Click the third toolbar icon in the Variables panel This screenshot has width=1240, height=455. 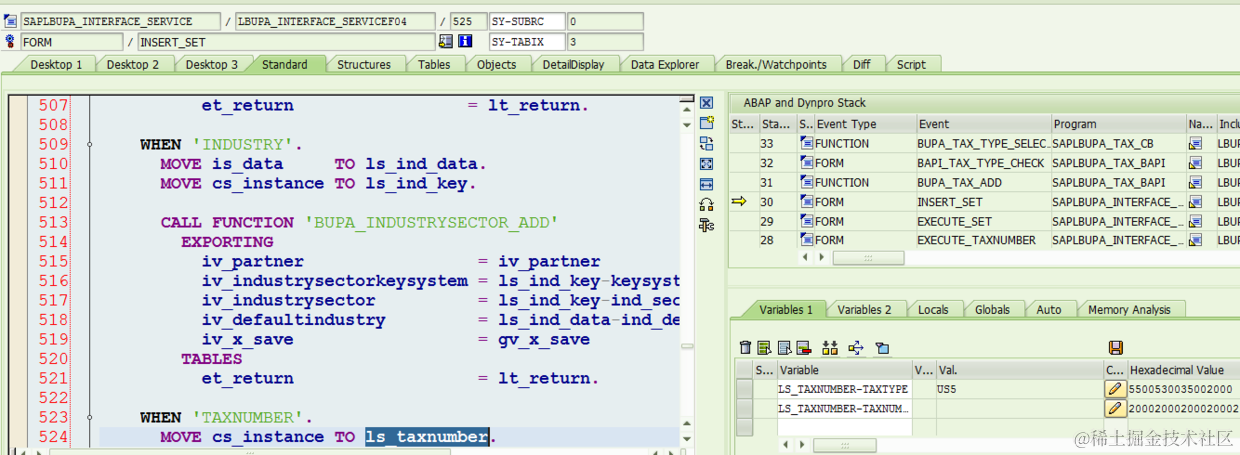click(x=784, y=348)
